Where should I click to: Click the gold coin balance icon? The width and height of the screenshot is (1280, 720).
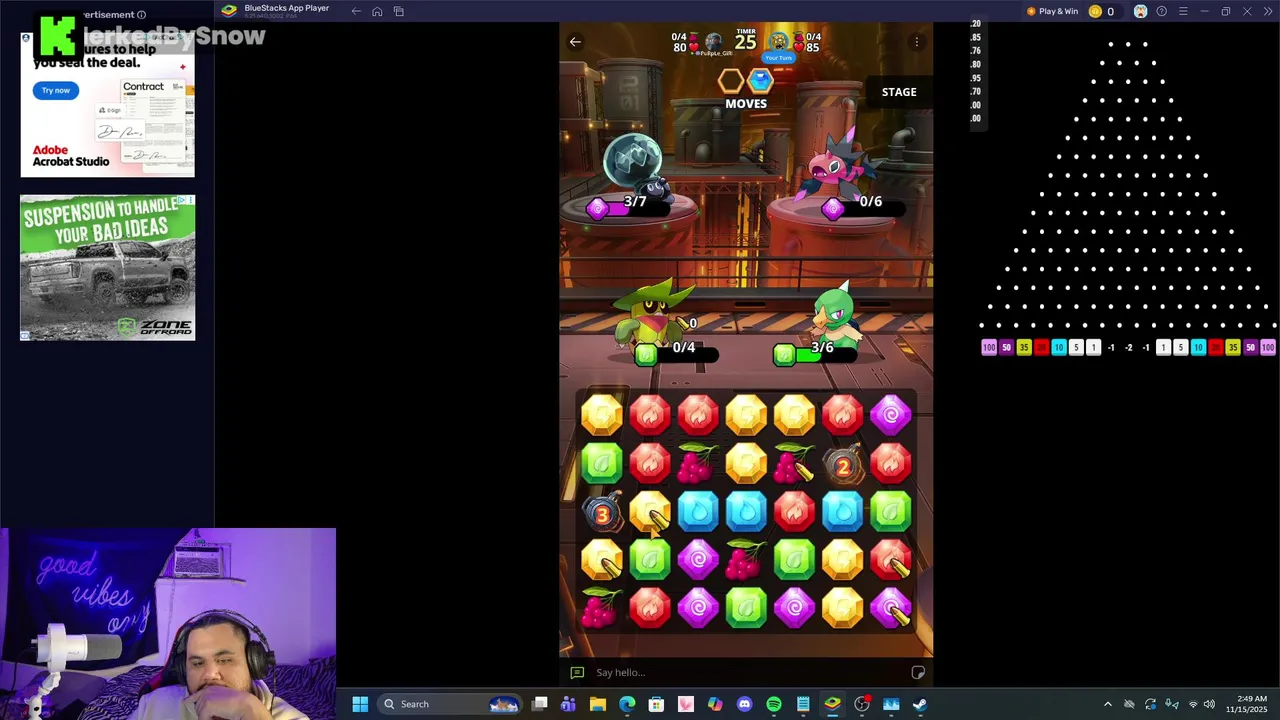tap(1095, 11)
